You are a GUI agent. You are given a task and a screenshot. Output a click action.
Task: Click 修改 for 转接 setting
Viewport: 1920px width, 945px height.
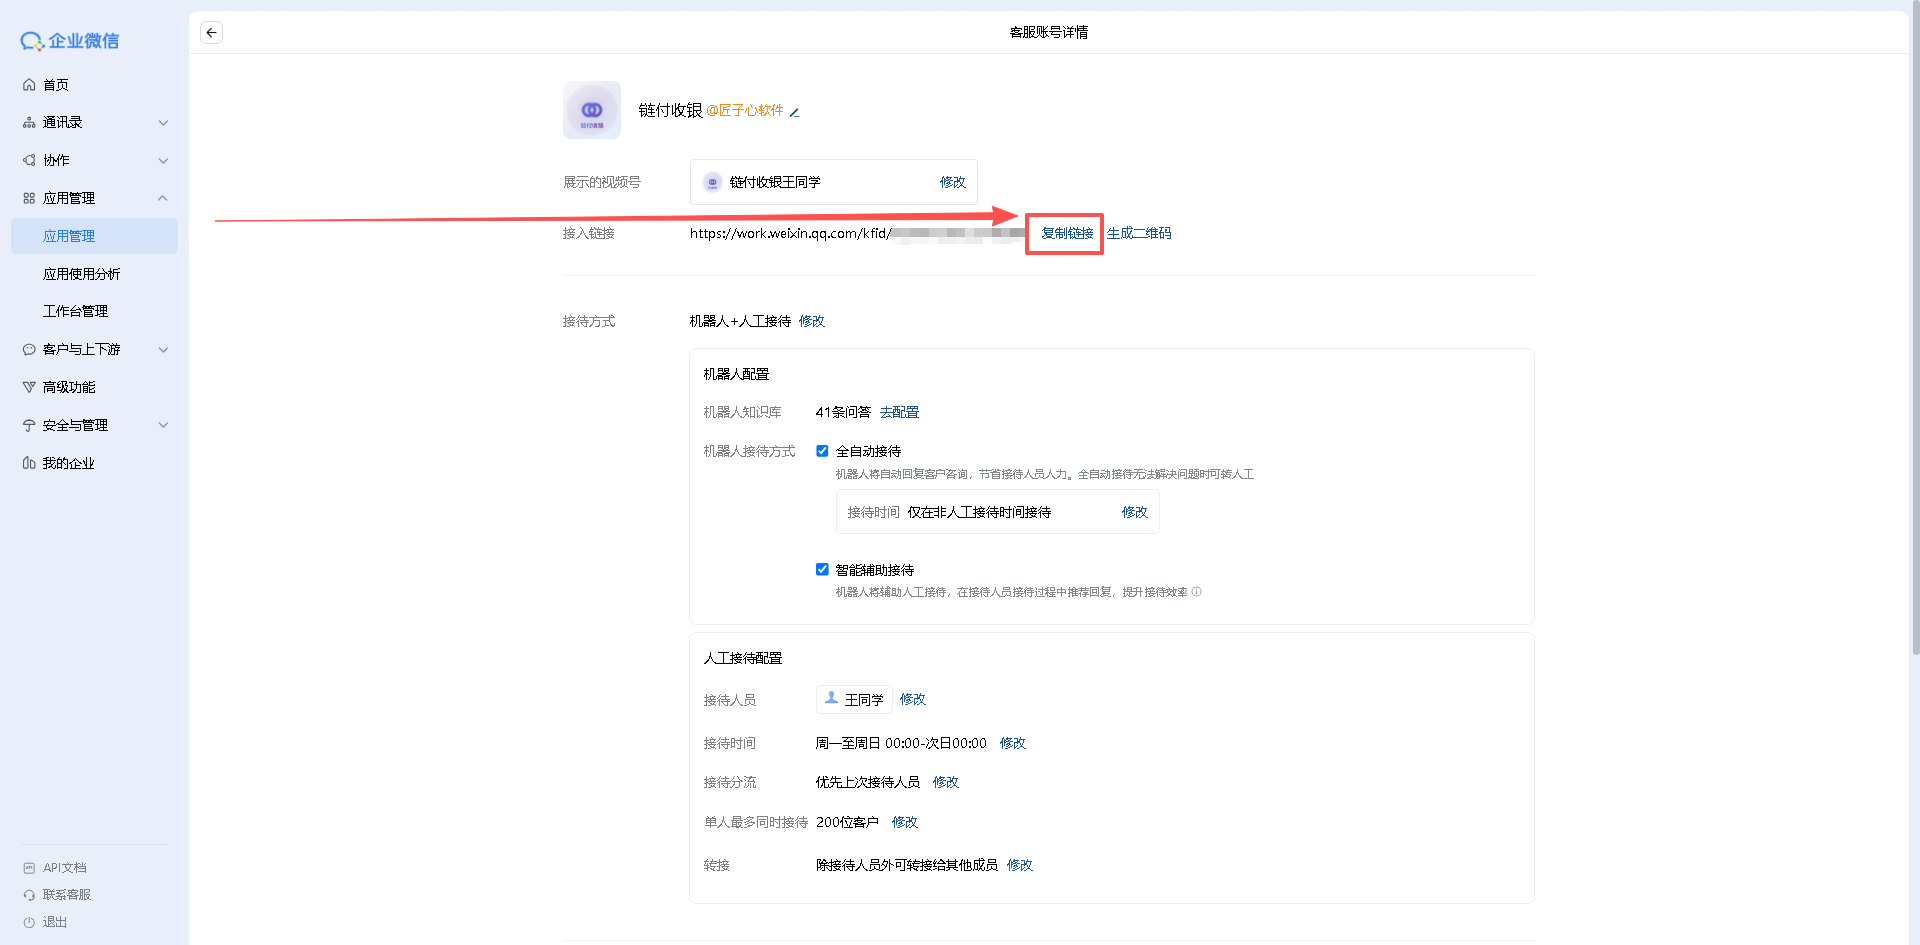tap(1019, 865)
